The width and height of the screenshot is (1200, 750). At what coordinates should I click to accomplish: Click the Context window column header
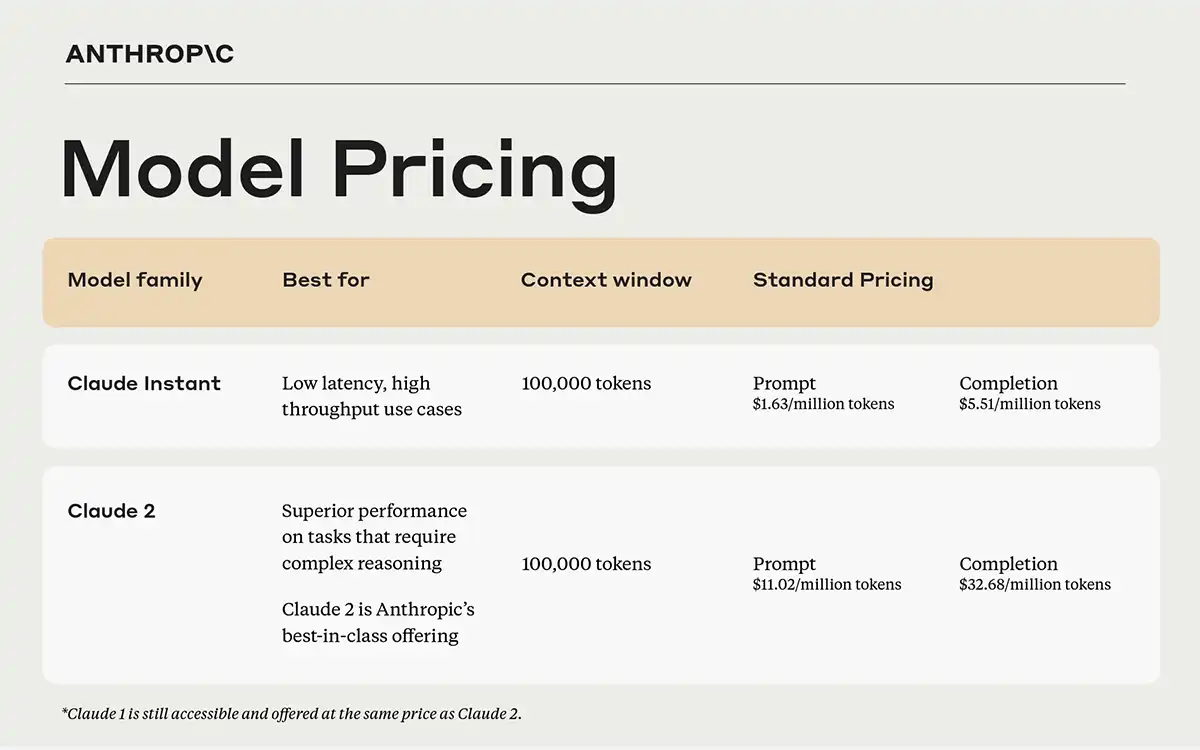tap(606, 280)
